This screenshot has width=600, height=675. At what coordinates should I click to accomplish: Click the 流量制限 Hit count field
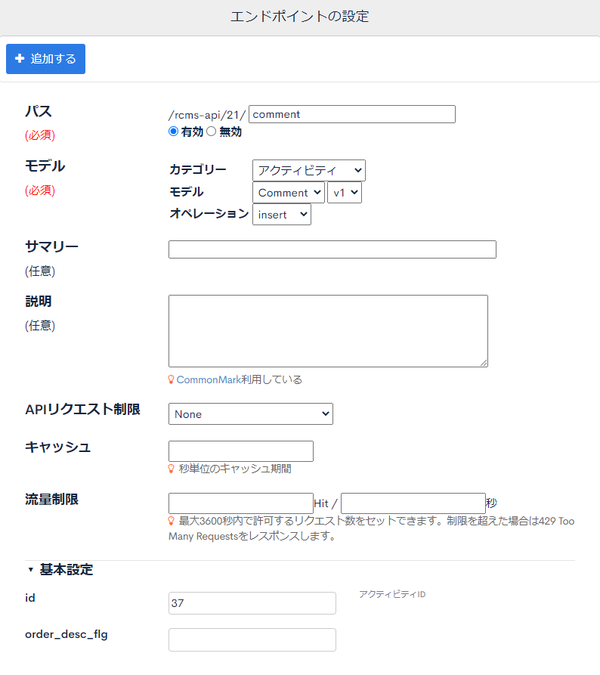(x=241, y=503)
